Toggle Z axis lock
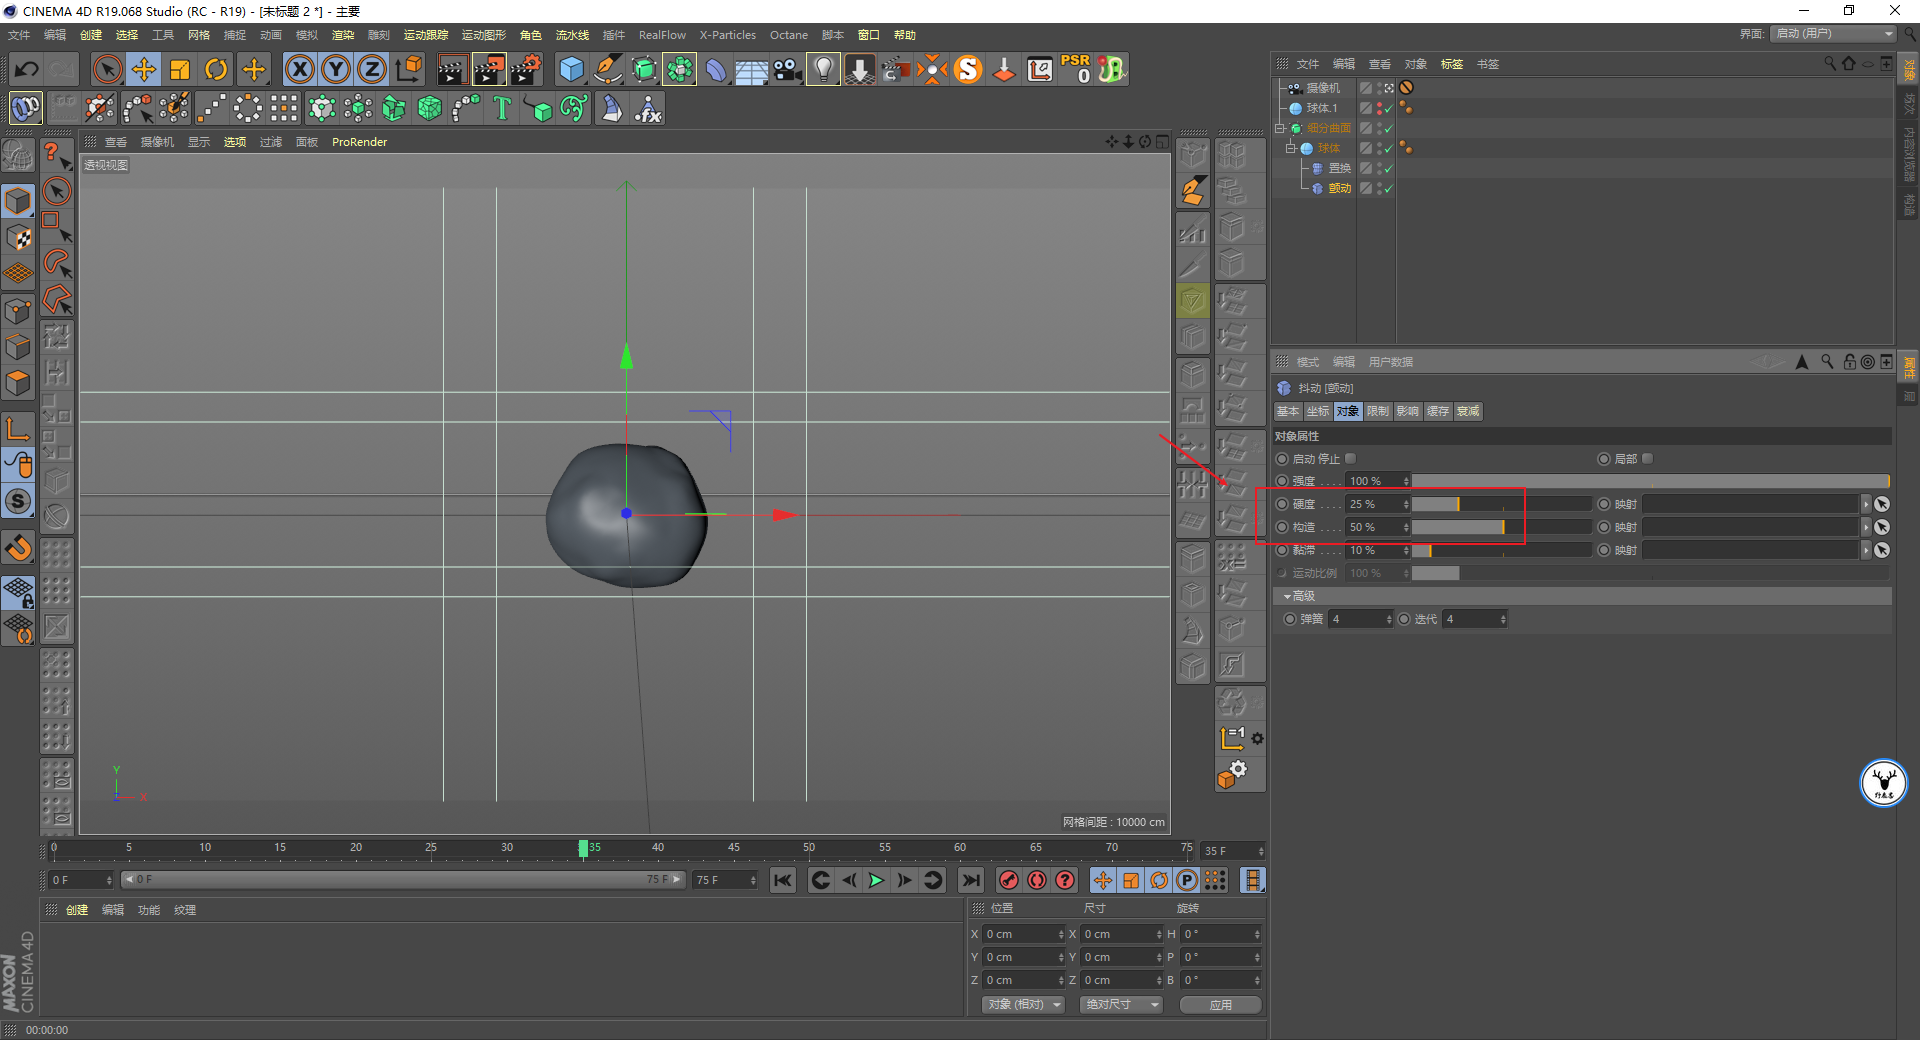 pos(372,69)
